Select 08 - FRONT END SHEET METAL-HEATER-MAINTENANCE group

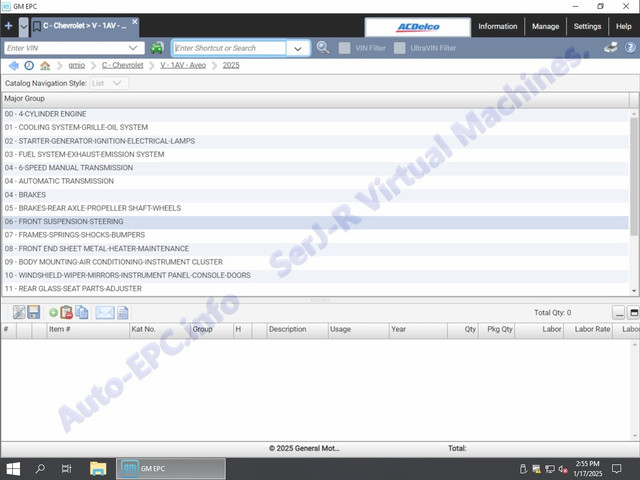point(315,249)
